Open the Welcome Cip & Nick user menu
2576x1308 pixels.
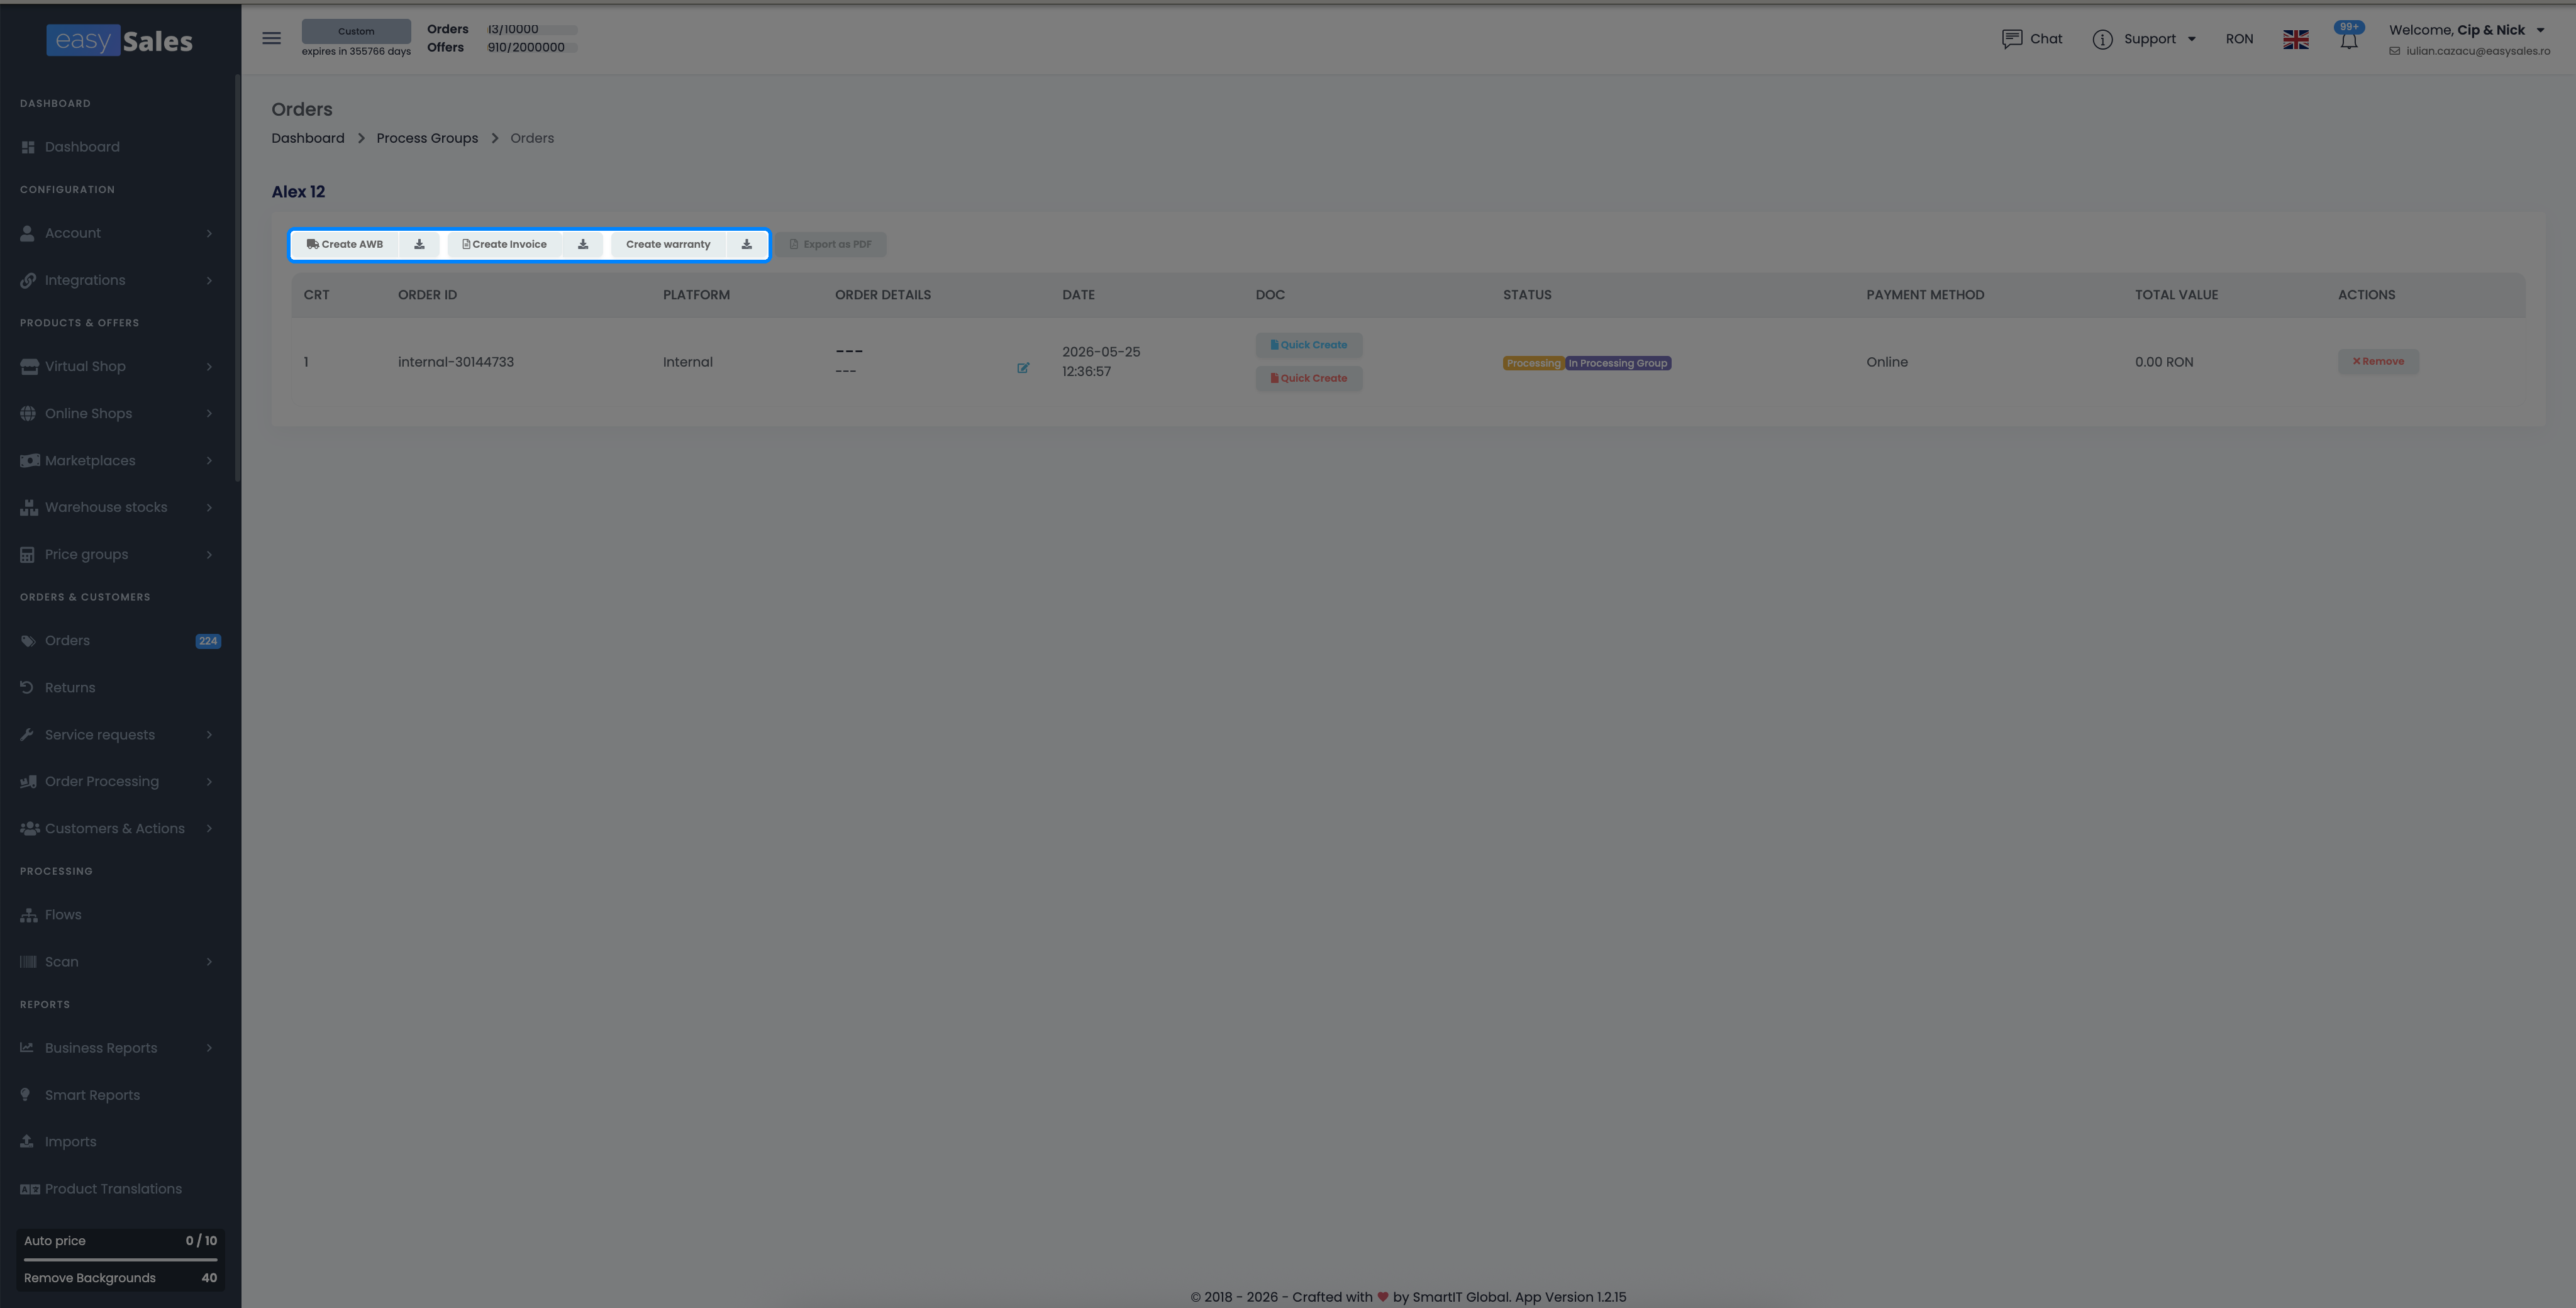tap(2467, 30)
